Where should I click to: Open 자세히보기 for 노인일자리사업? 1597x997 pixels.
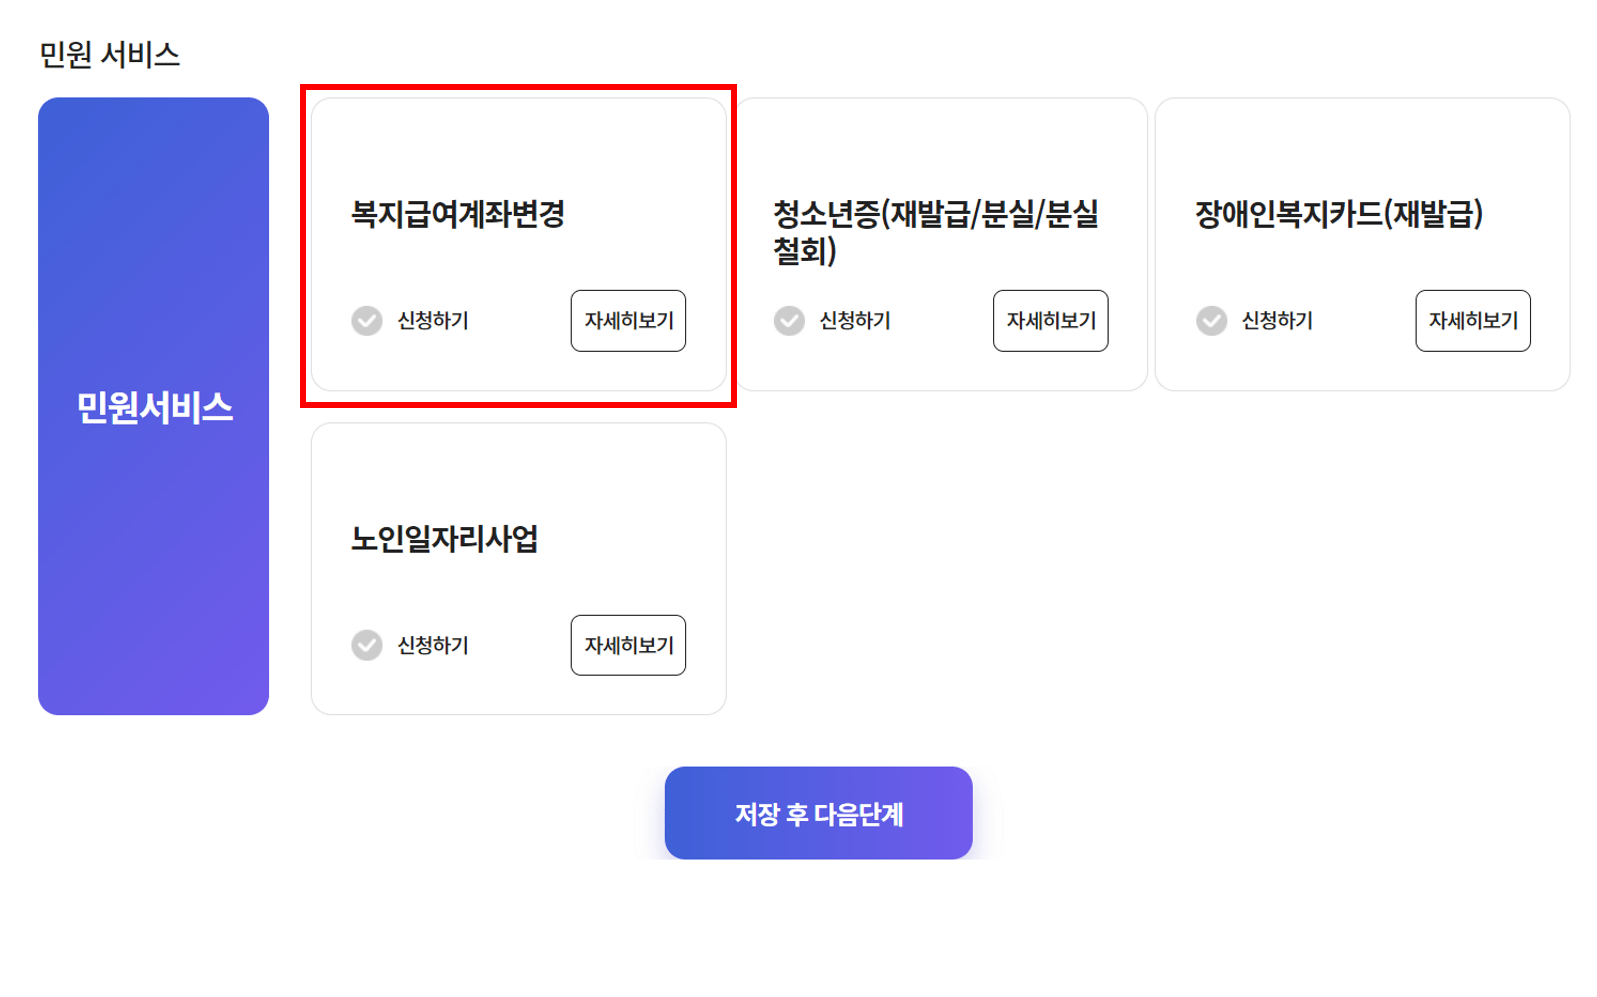[x=627, y=645]
